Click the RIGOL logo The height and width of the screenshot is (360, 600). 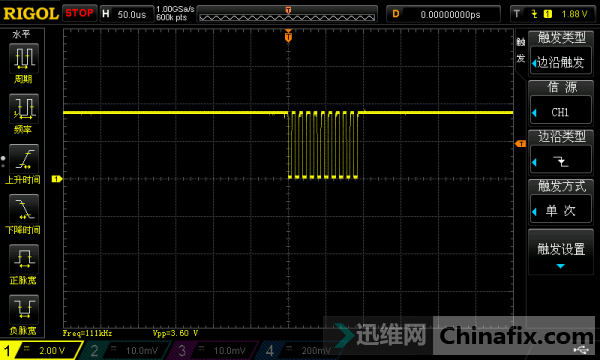coord(31,14)
